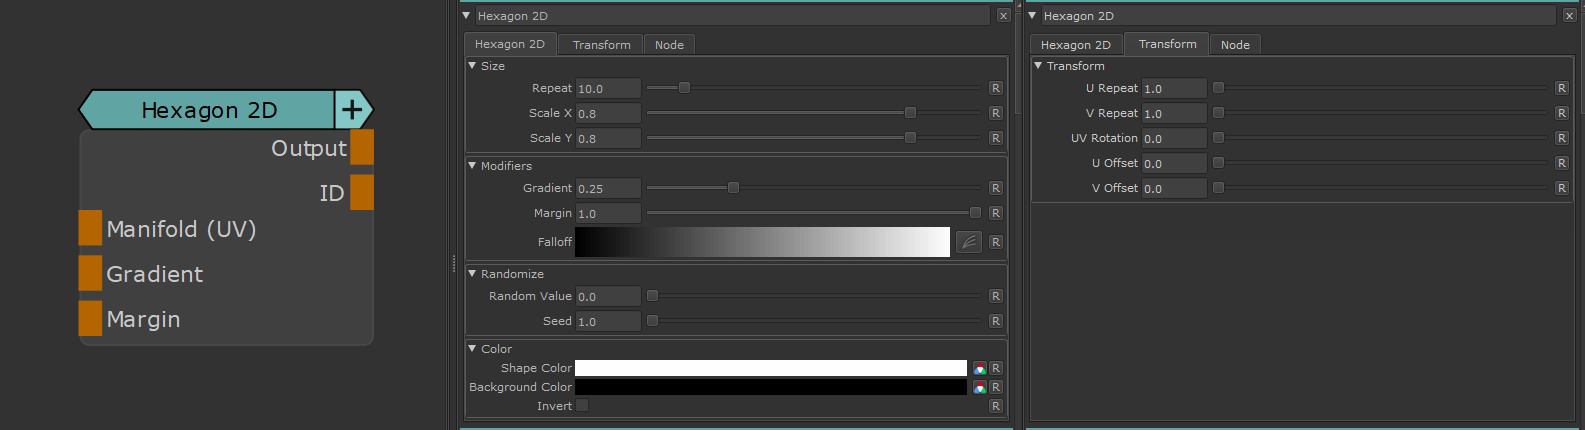Click the Manifold (UV) input port

coord(90,228)
